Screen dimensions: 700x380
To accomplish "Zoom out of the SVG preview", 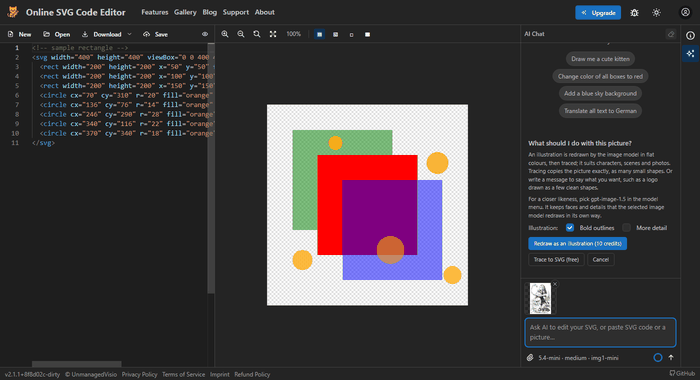I will click(241, 34).
